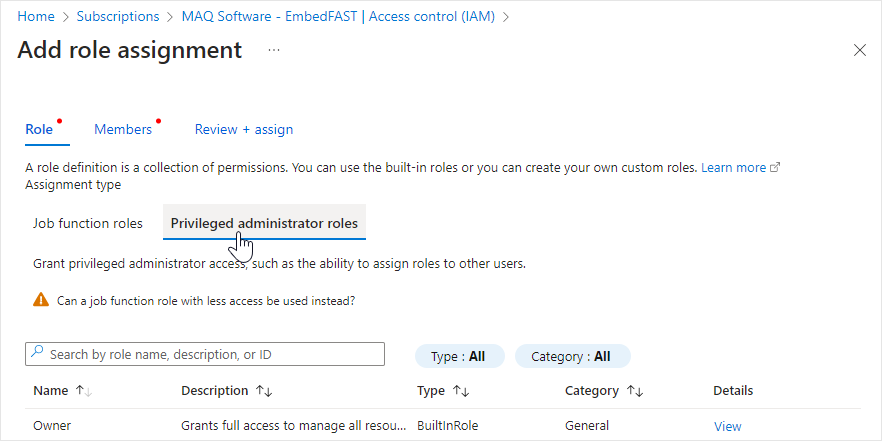Navigate to Subscriptions breadcrumb
882x441 pixels.
coord(118,17)
